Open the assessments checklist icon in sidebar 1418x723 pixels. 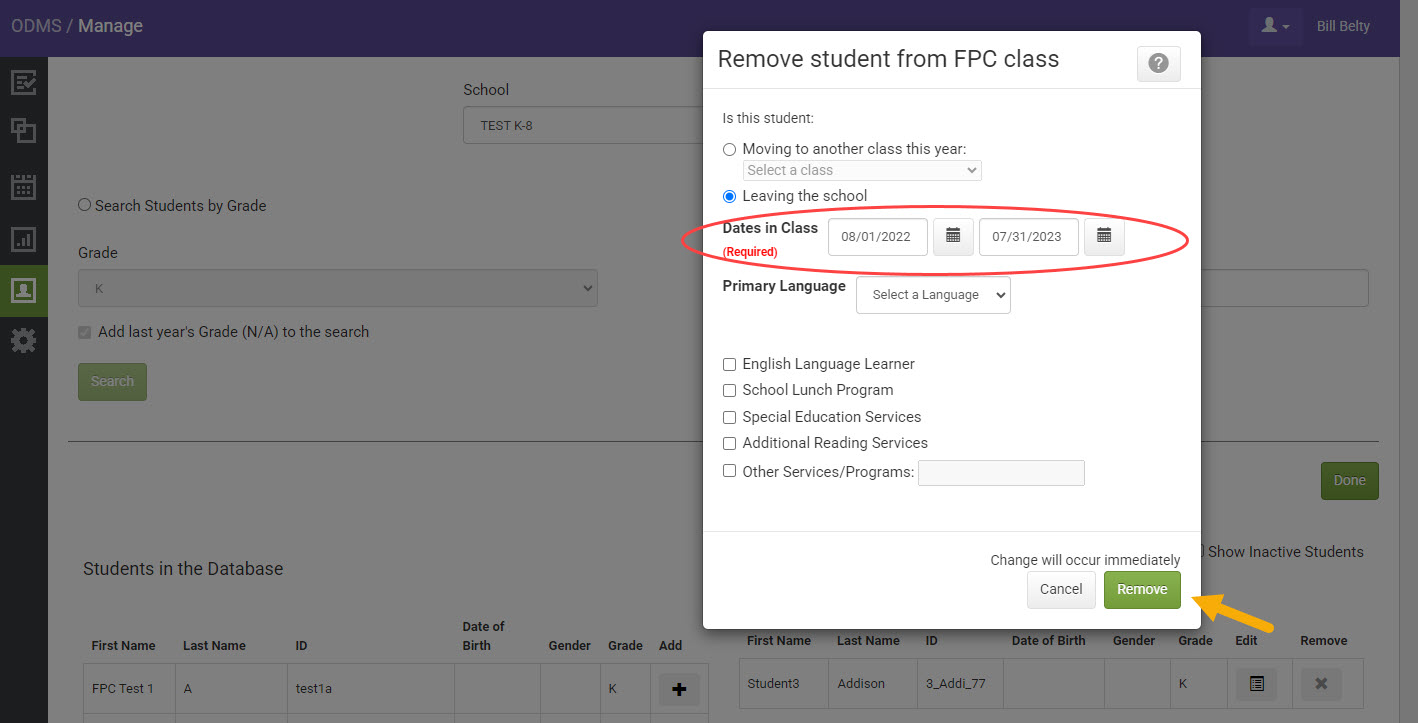(24, 81)
